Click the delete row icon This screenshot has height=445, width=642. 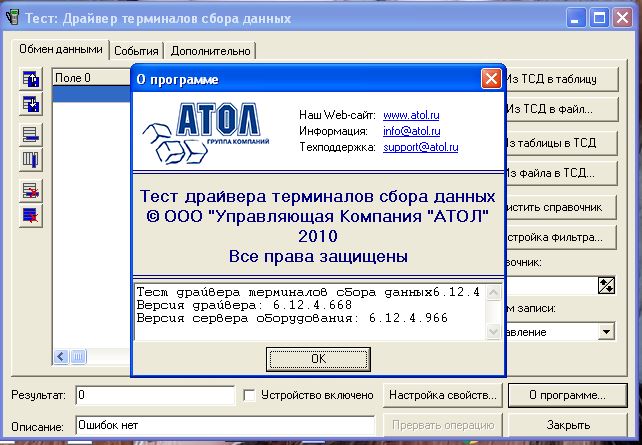pyautogui.click(x=31, y=189)
